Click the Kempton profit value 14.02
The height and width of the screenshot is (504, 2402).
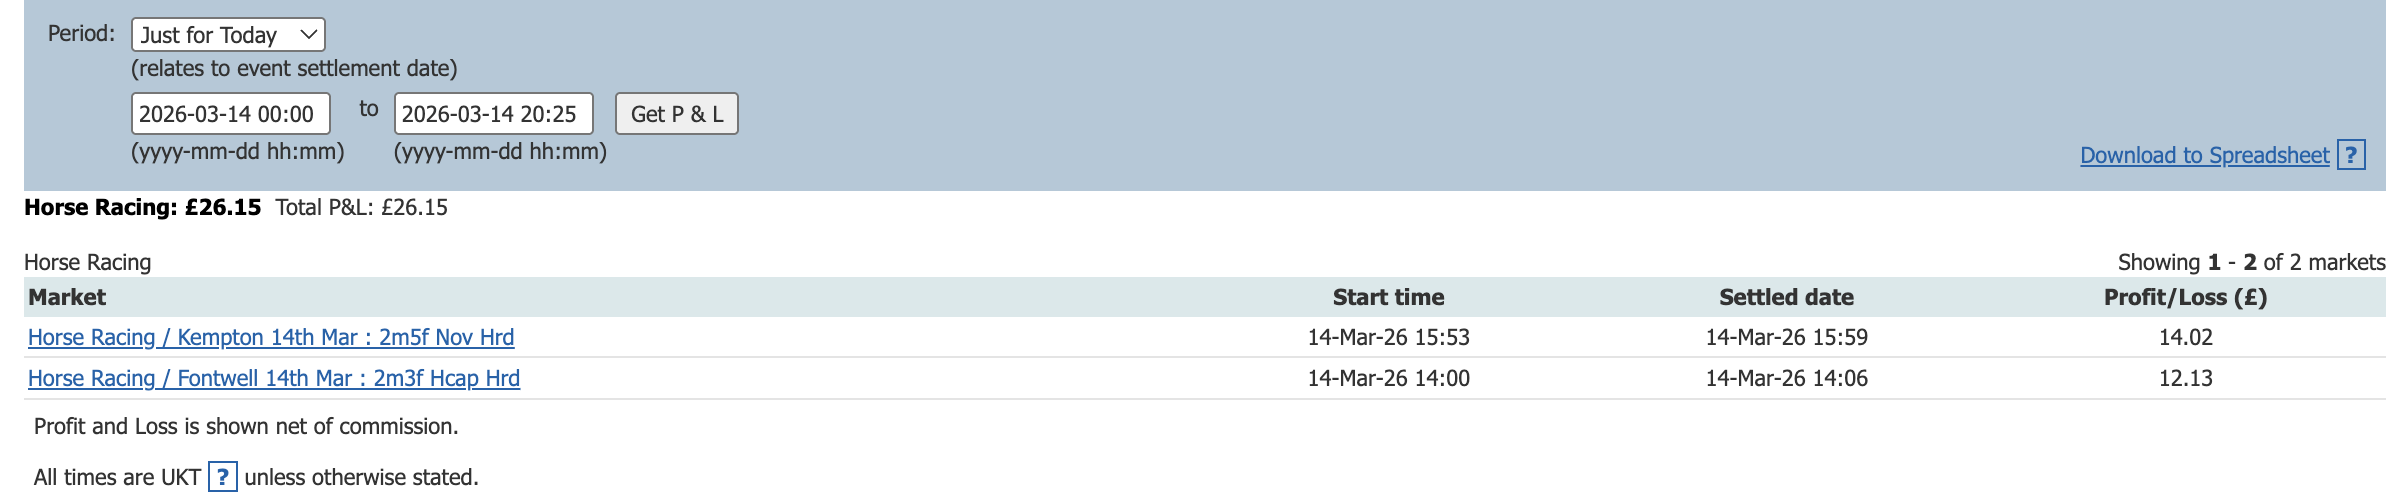[2185, 338]
